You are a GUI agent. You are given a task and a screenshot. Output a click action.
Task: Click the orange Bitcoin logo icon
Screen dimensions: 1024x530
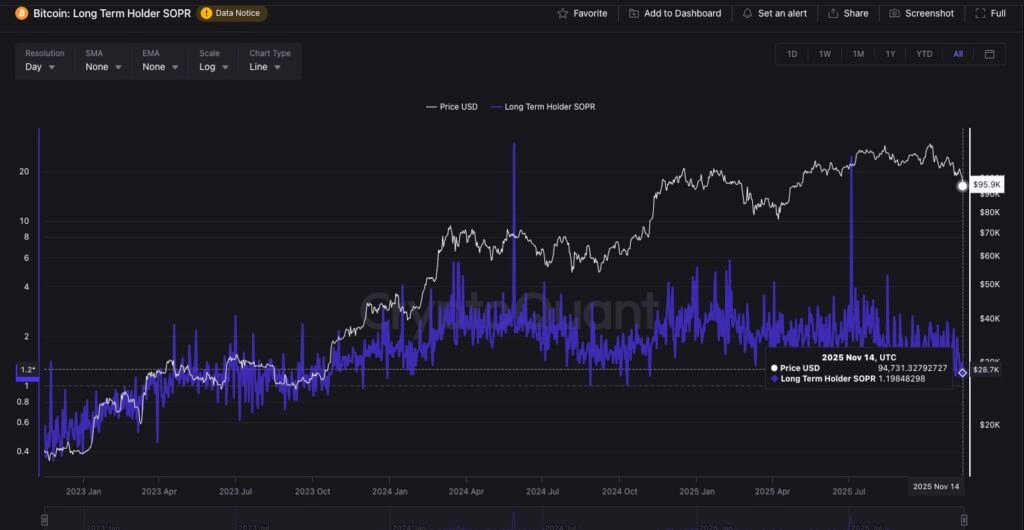pyautogui.click(x=21, y=14)
